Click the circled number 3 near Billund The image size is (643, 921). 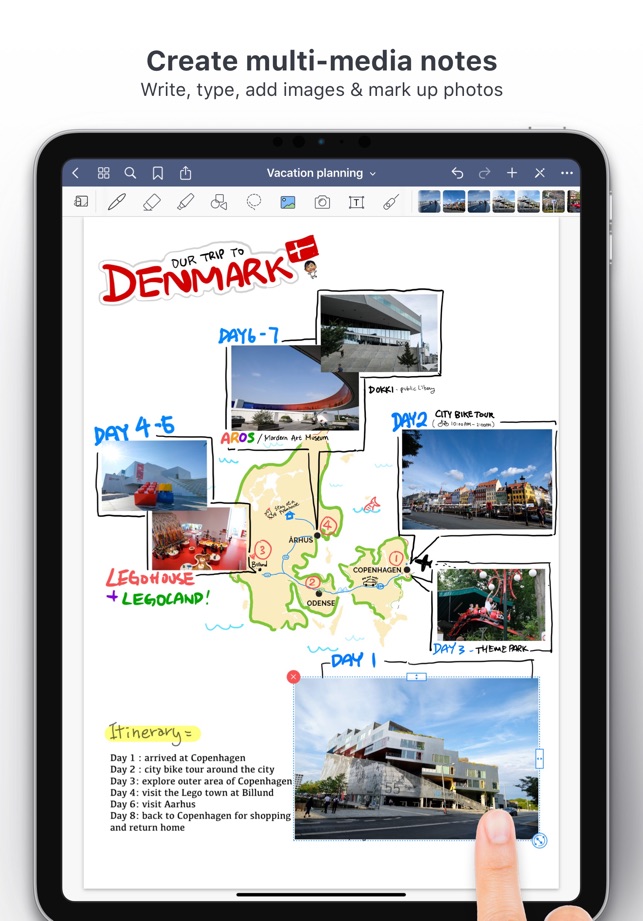(x=262, y=550)
